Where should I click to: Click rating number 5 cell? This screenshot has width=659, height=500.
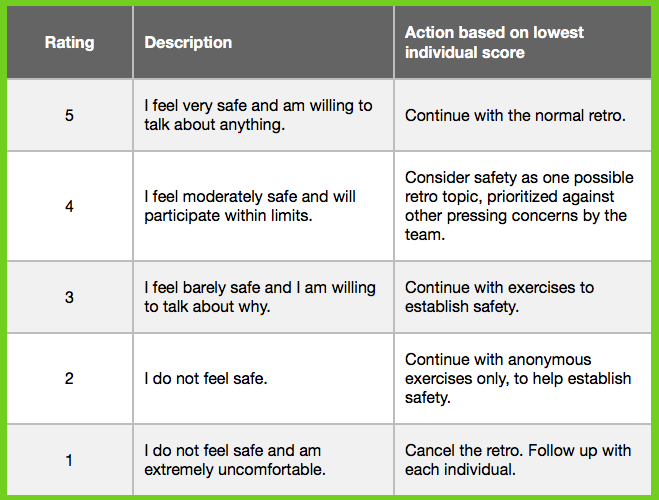[70, 115]
